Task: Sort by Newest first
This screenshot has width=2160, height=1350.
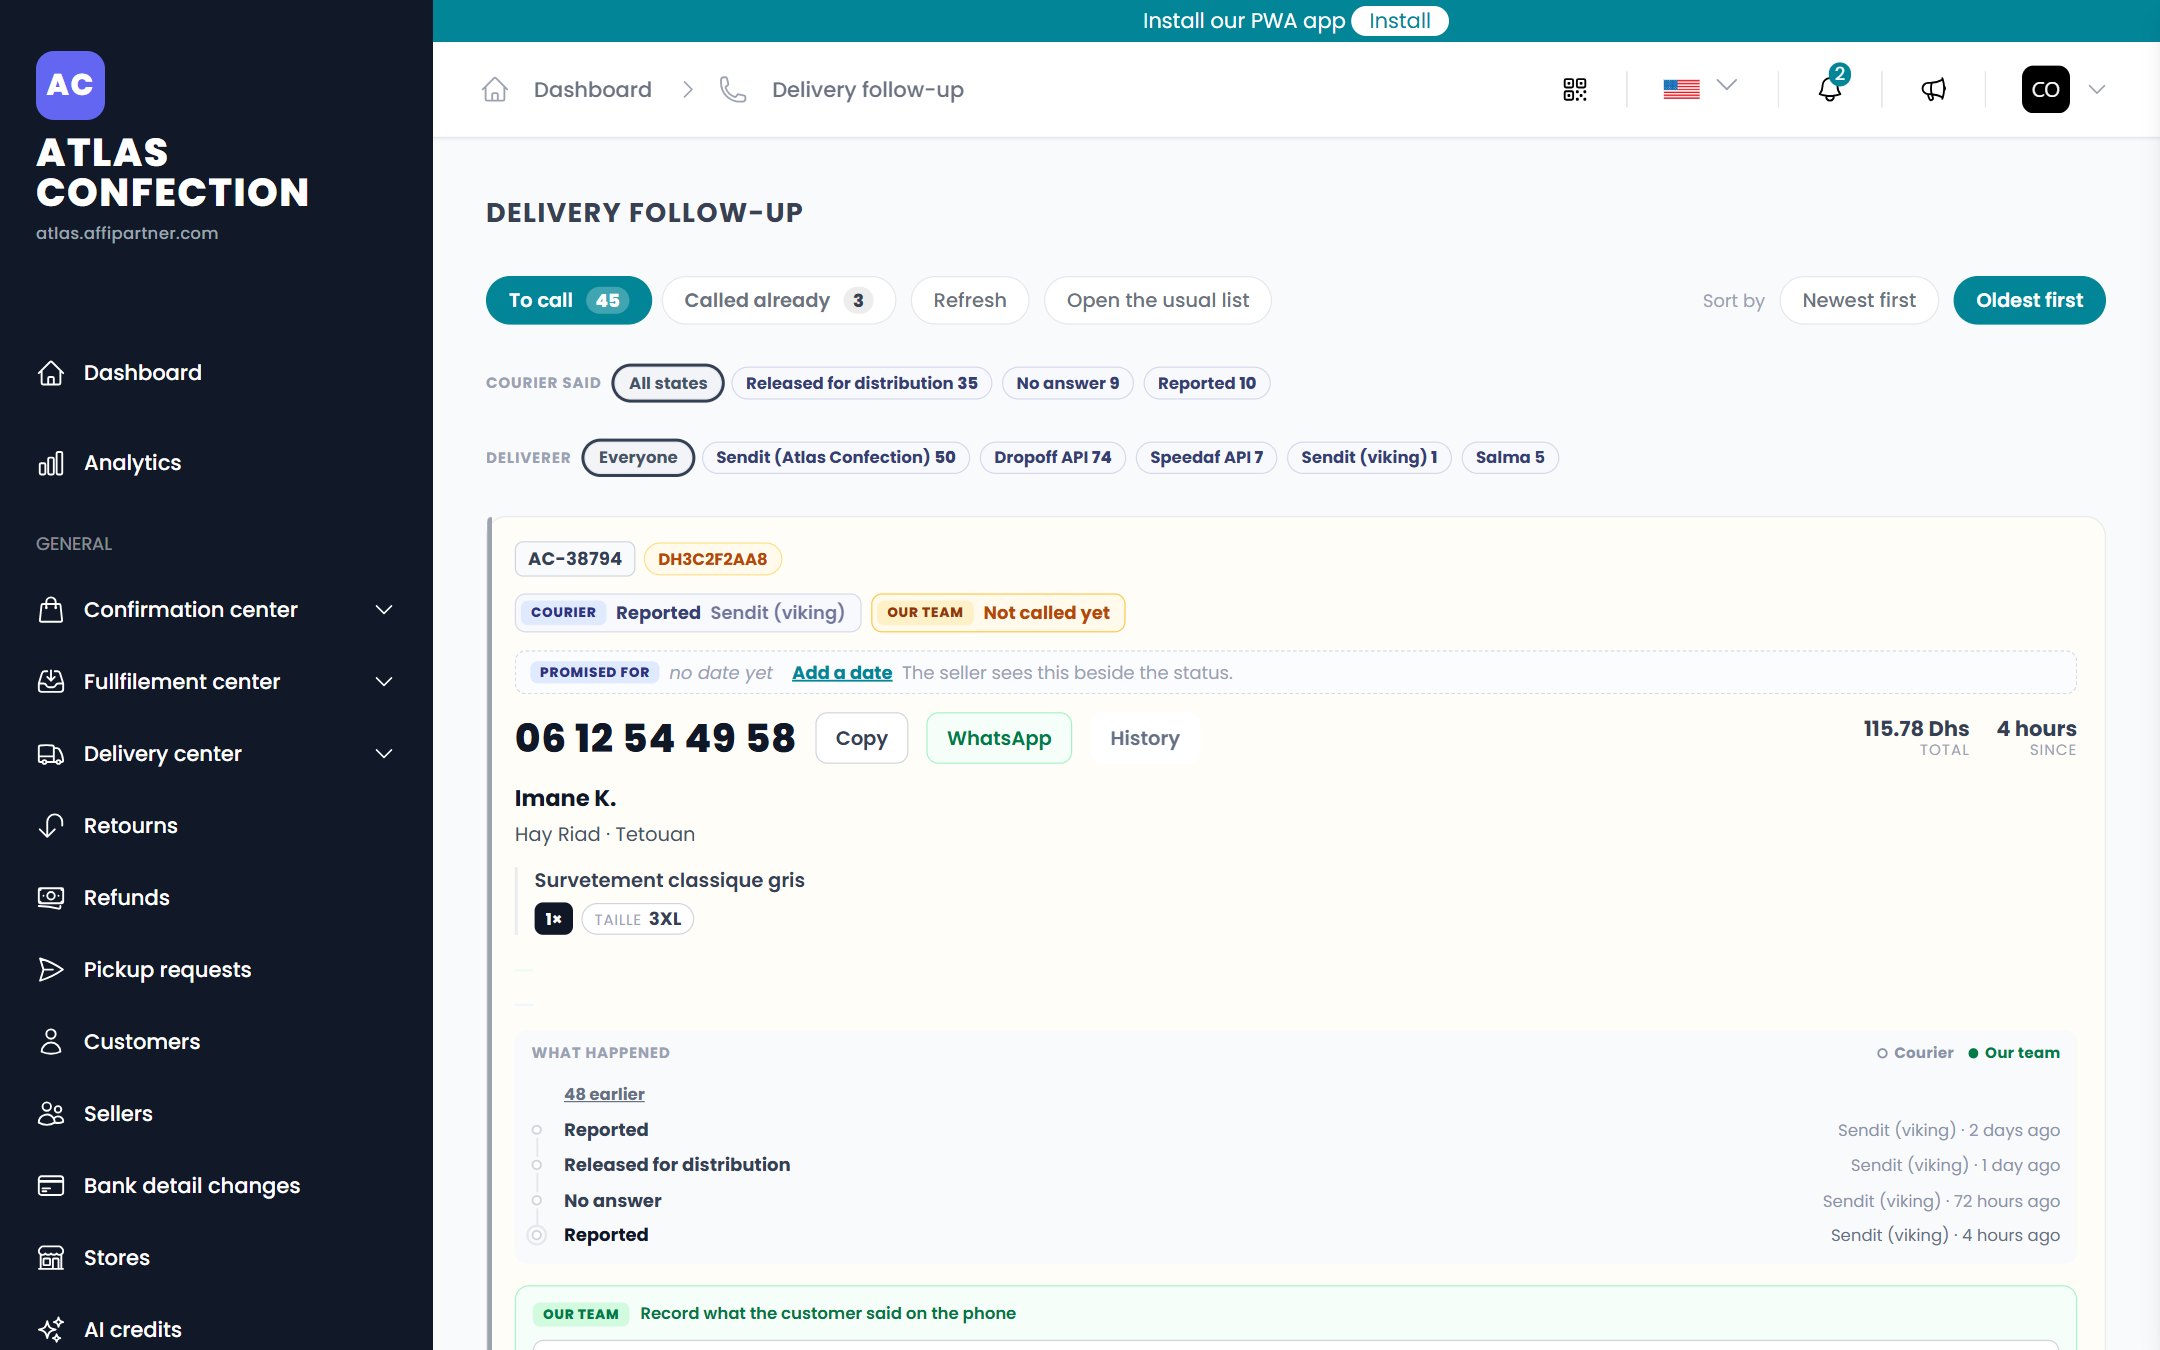Action: (x=1859, y=300)
